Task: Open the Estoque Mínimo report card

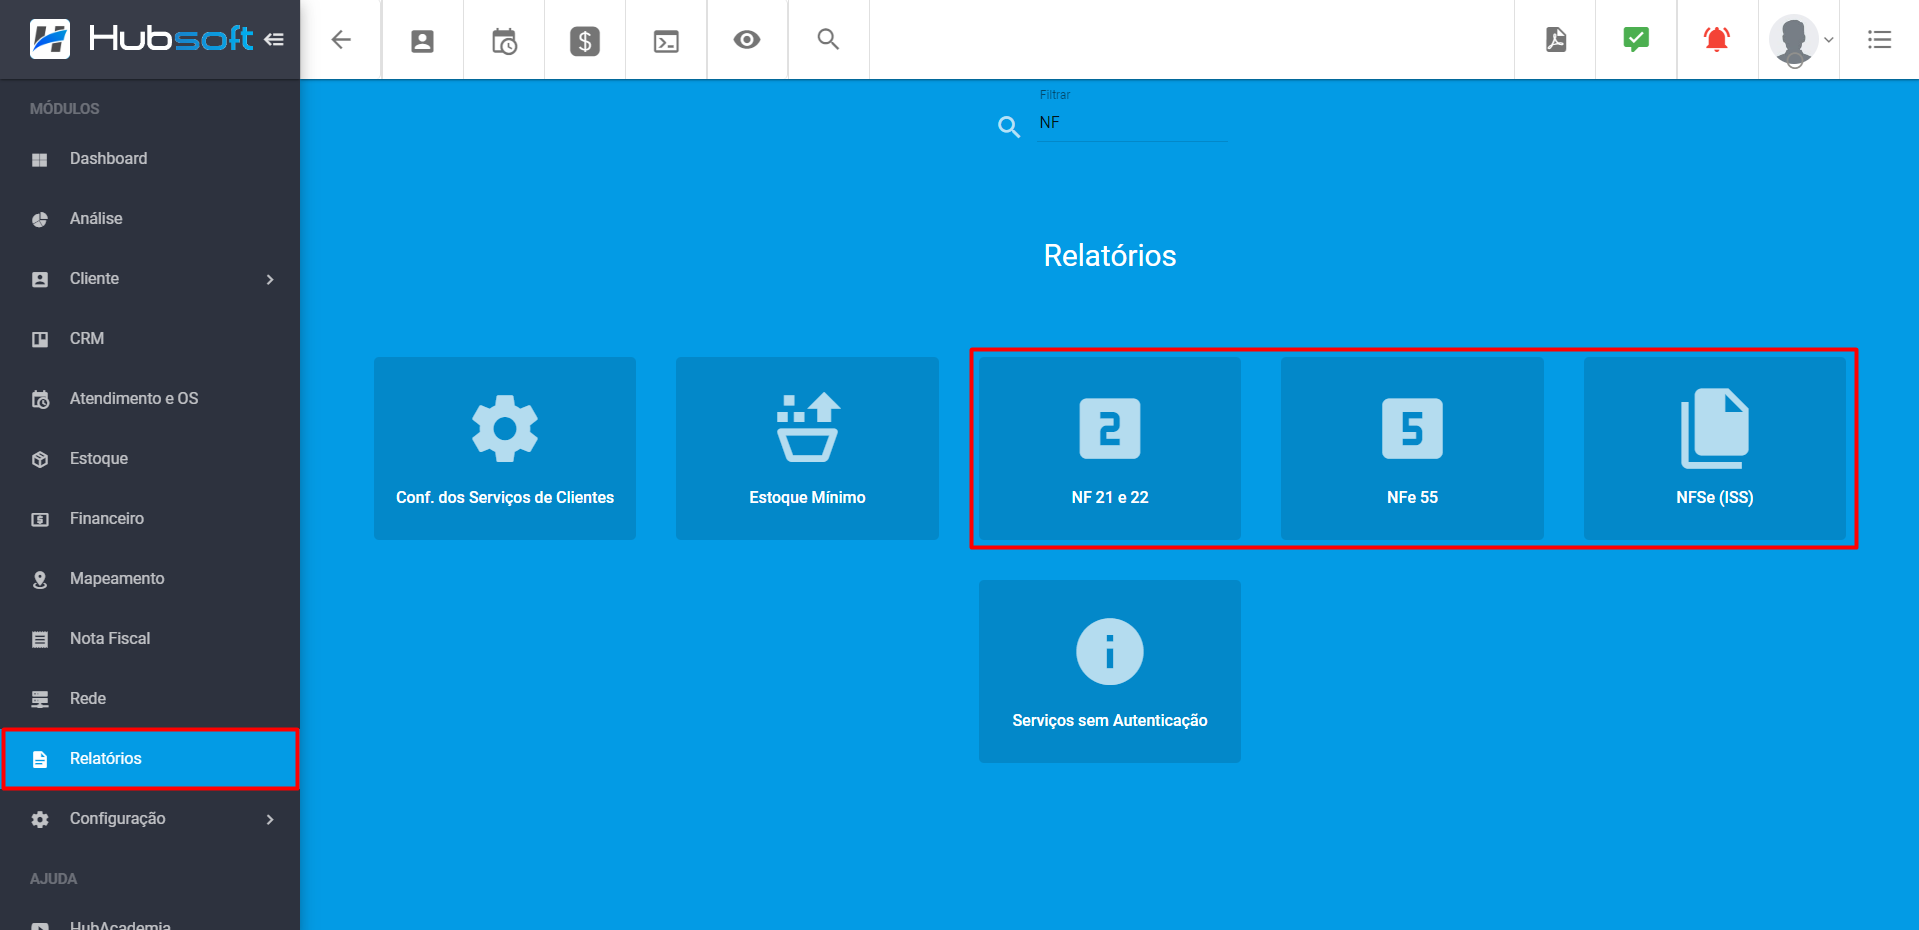Action: 807,448
